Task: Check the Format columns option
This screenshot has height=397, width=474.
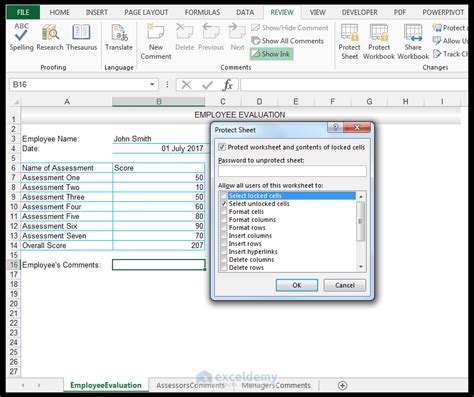Action: 224,220
